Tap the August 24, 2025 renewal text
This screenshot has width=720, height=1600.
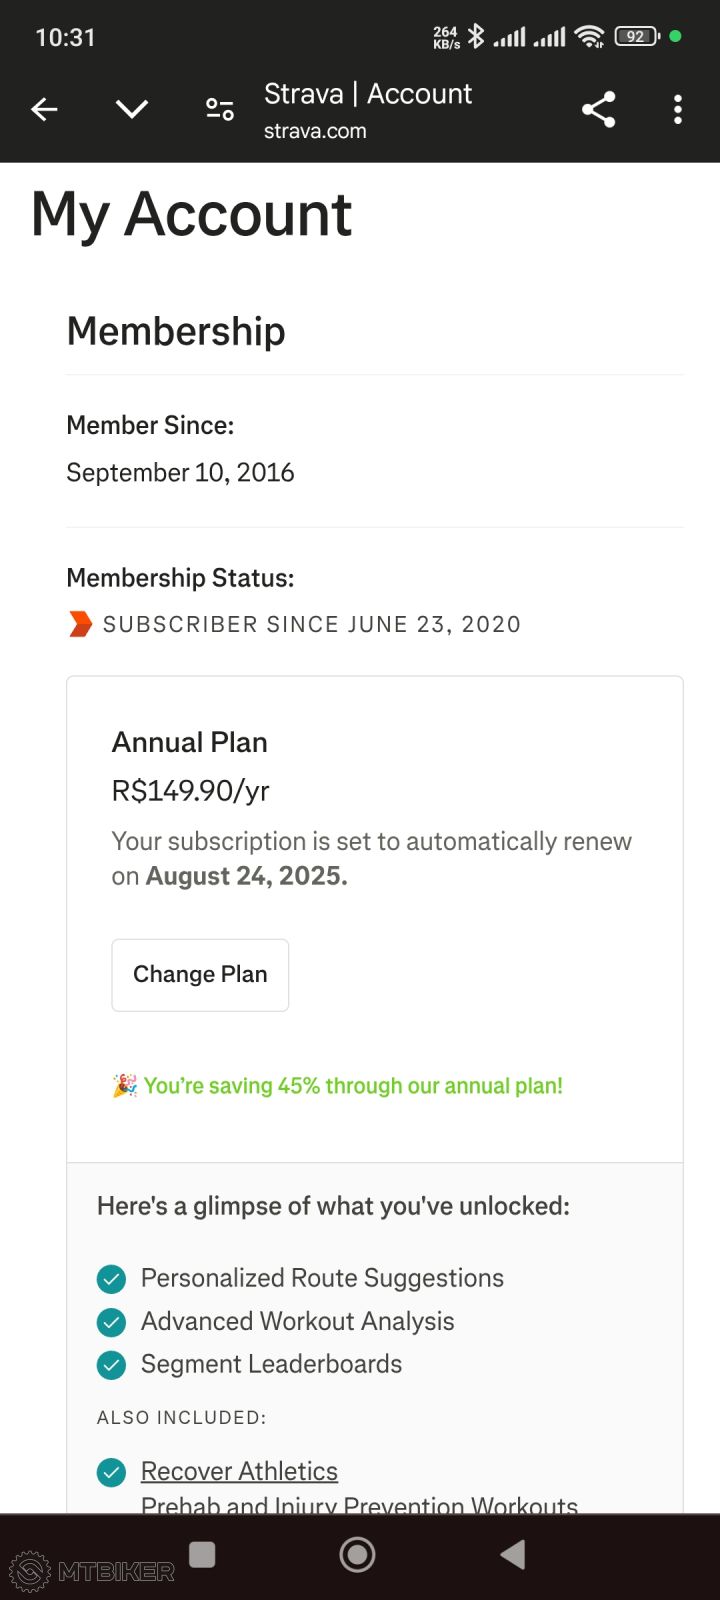click(x=246, y=876)
